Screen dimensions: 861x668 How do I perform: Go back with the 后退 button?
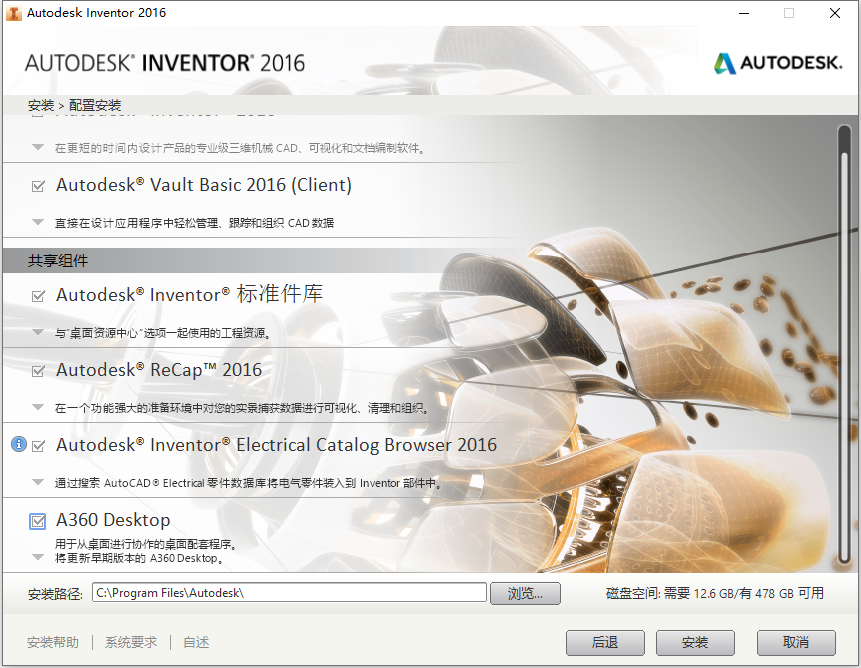[605, 642]
